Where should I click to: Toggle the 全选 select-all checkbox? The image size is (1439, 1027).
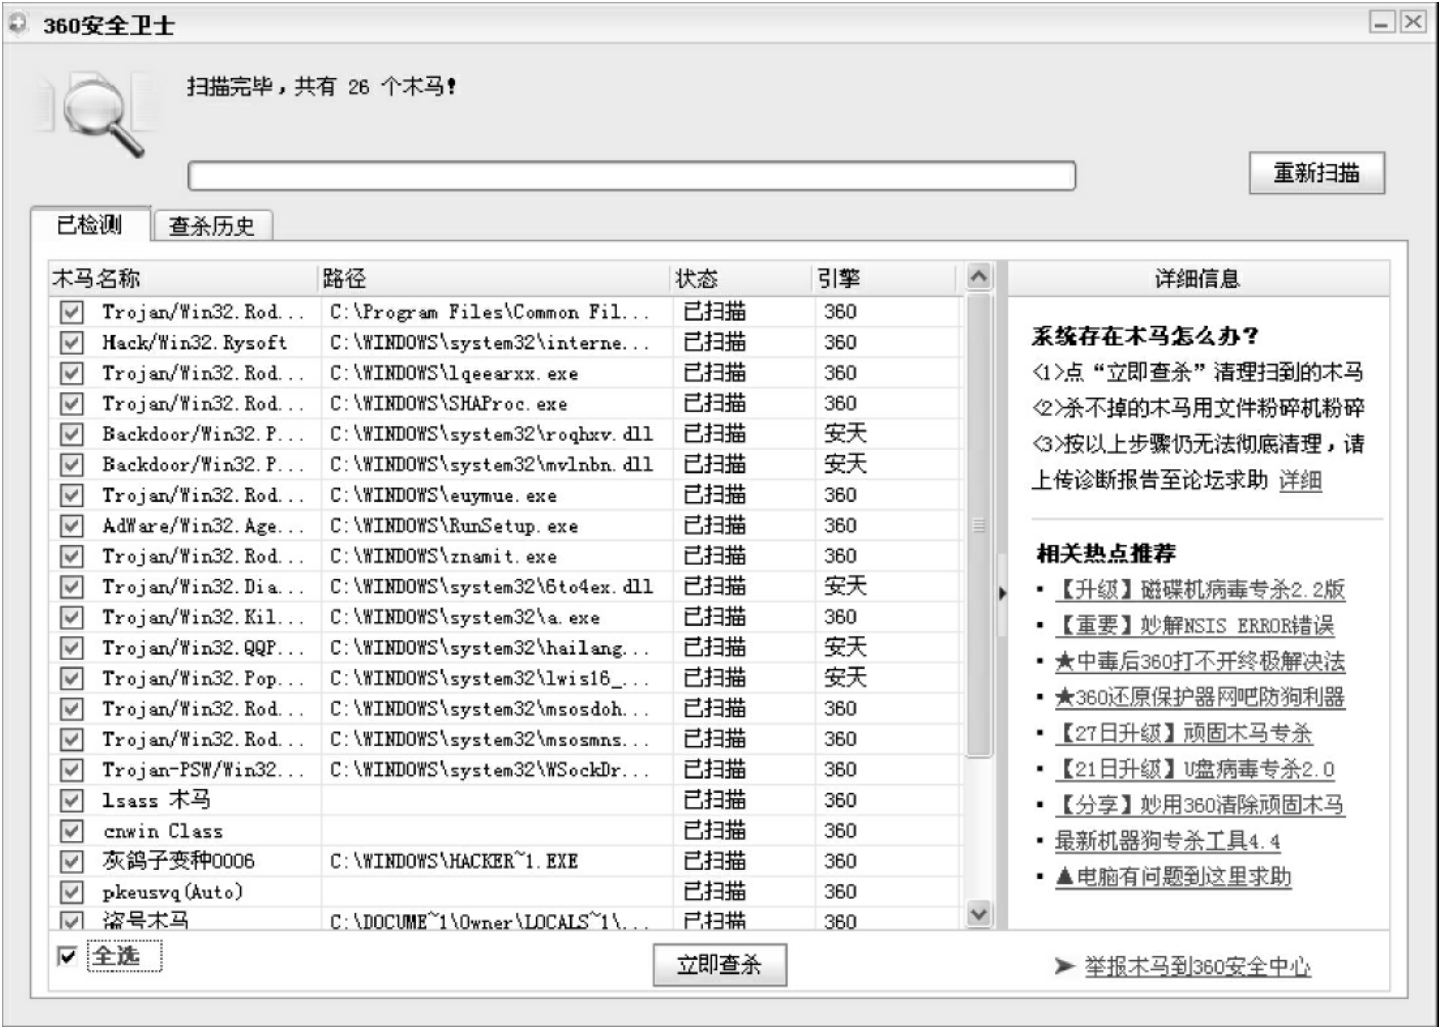click(x=67, y=956)
